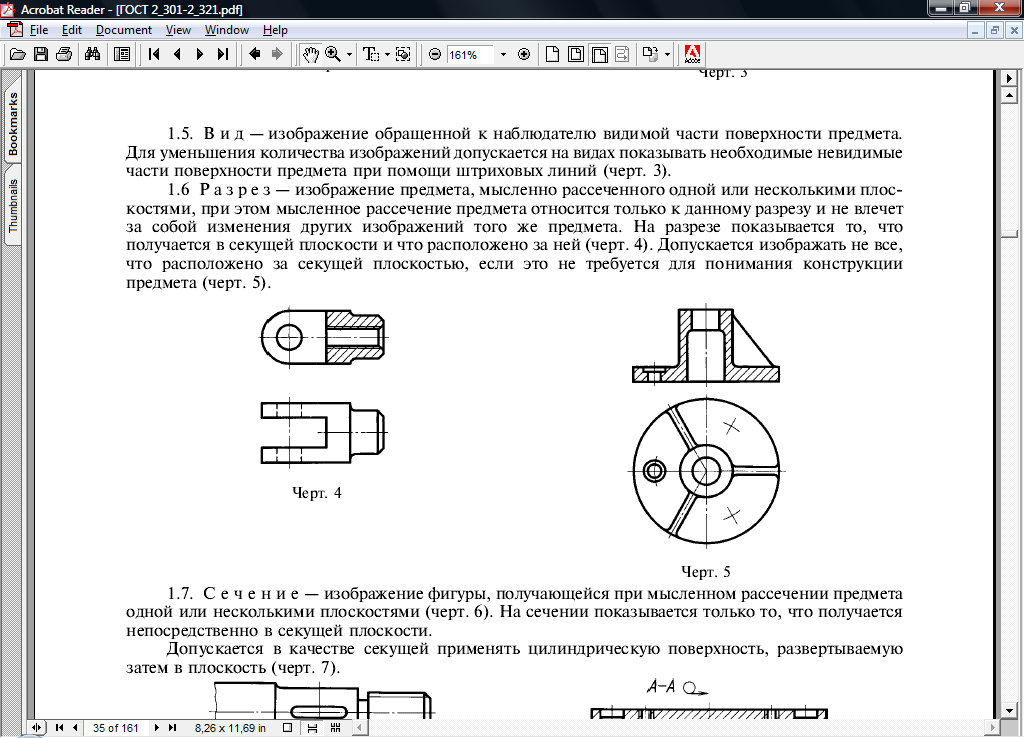Click the horizontal scrollbar left arrow
Screen dimensions: 1024x738
tap(359, 728)
